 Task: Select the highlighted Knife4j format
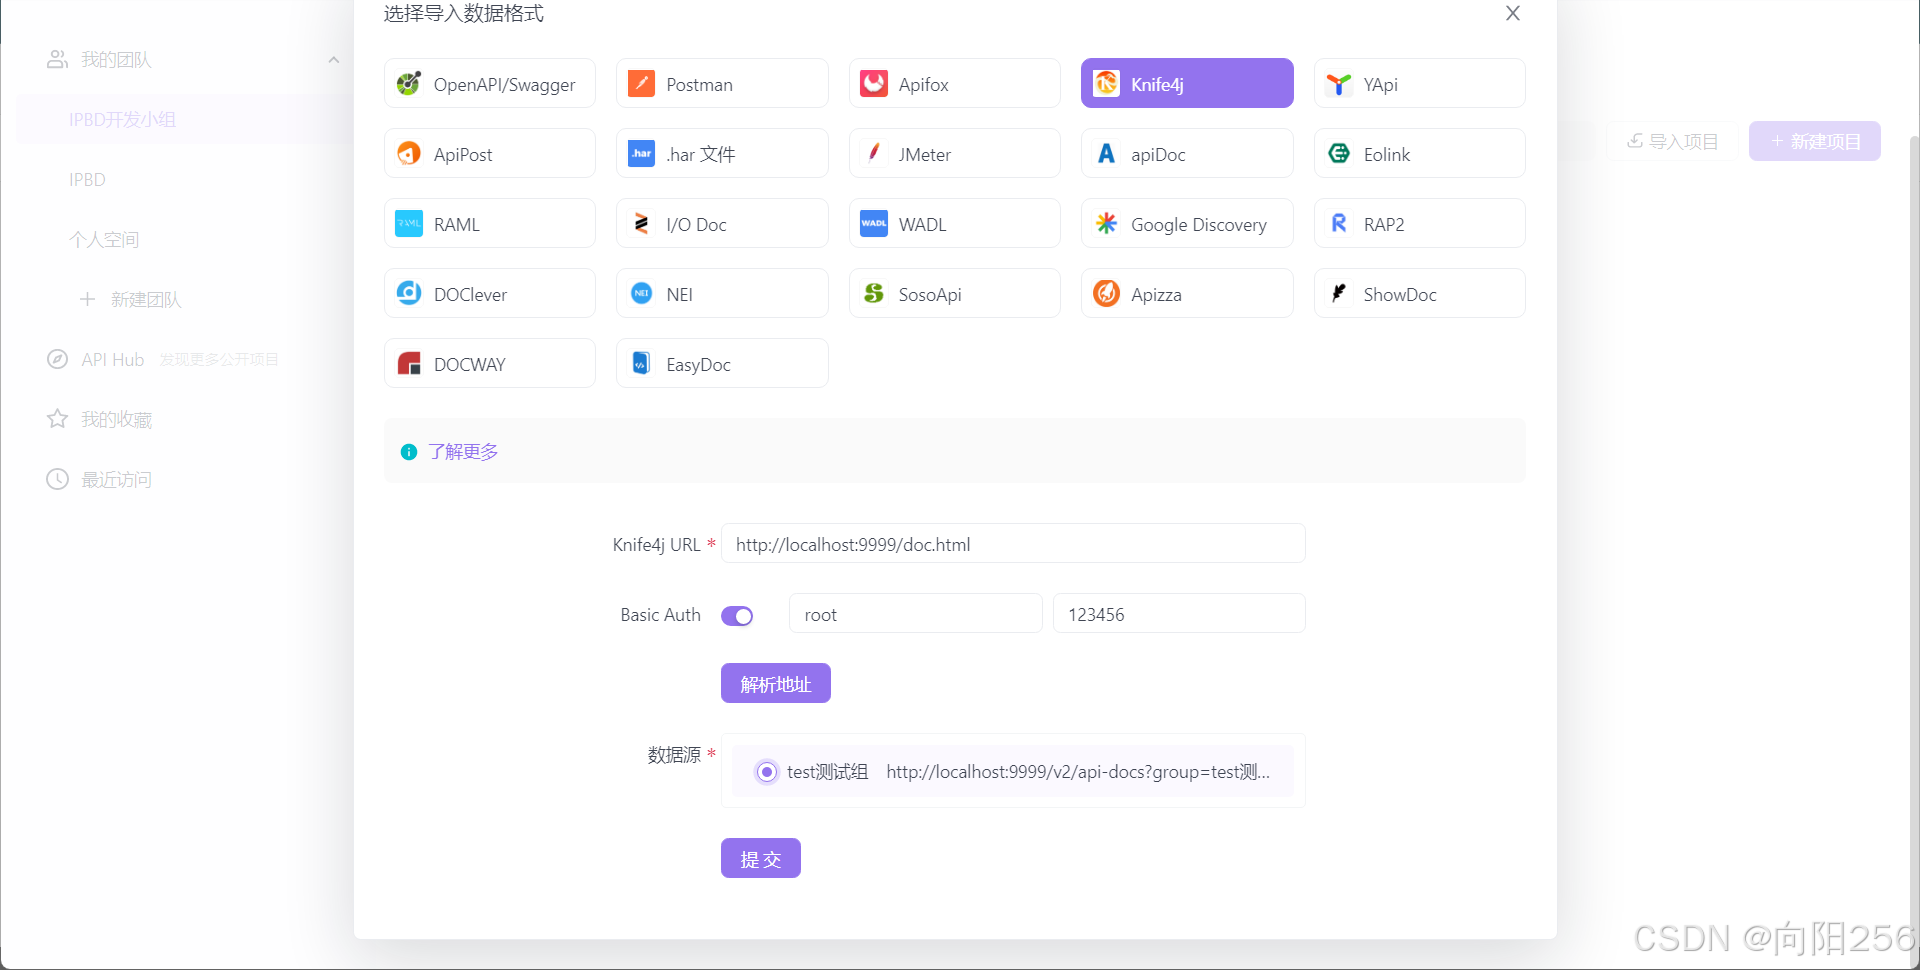pos(1186,84)
